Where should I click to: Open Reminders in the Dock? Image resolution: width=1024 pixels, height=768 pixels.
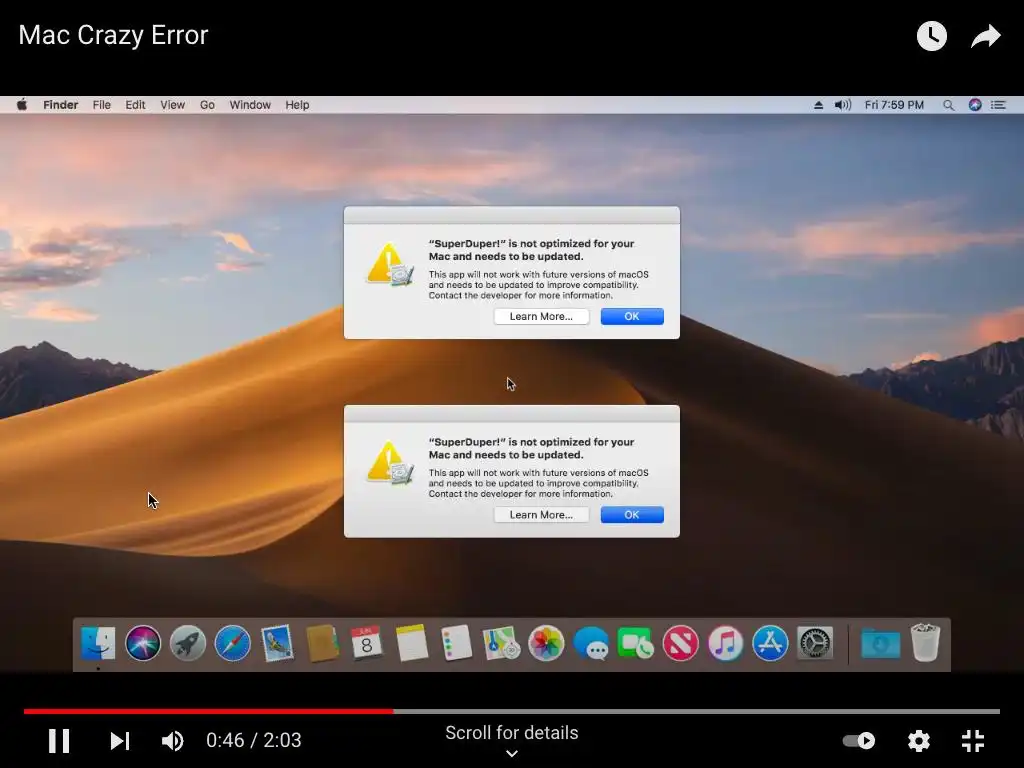[x=456, y=643]
